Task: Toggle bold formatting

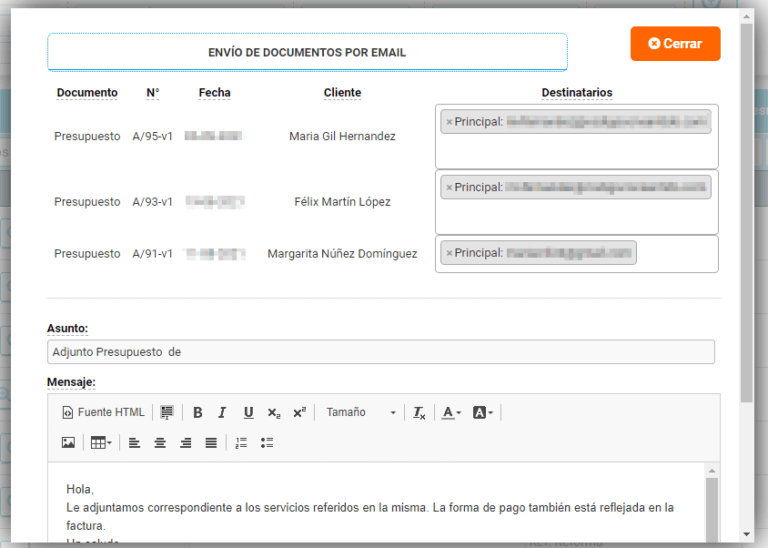Action: coord(197,412)
